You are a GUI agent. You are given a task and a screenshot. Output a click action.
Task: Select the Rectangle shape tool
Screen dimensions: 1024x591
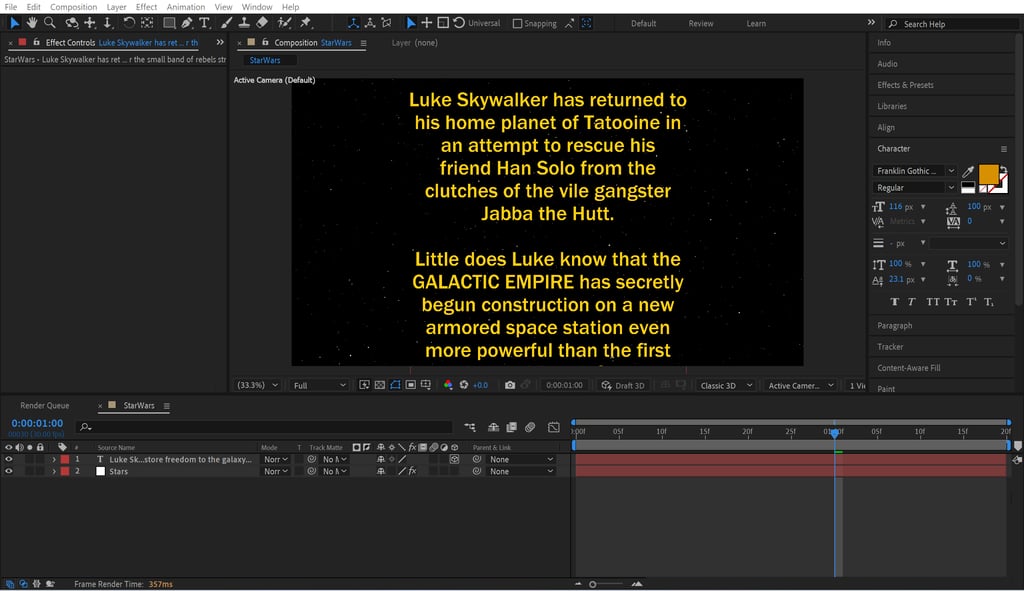point(169,23)
